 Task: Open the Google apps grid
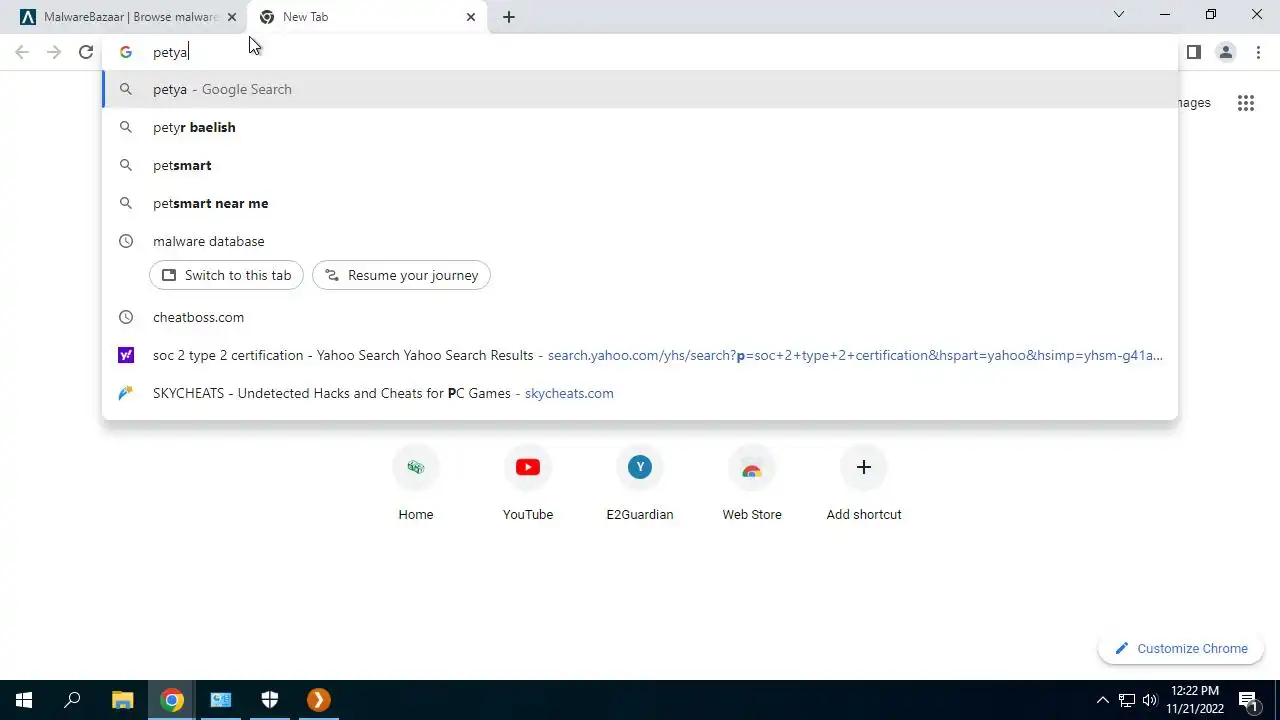pyautogui.click(x=1245, y=103)
